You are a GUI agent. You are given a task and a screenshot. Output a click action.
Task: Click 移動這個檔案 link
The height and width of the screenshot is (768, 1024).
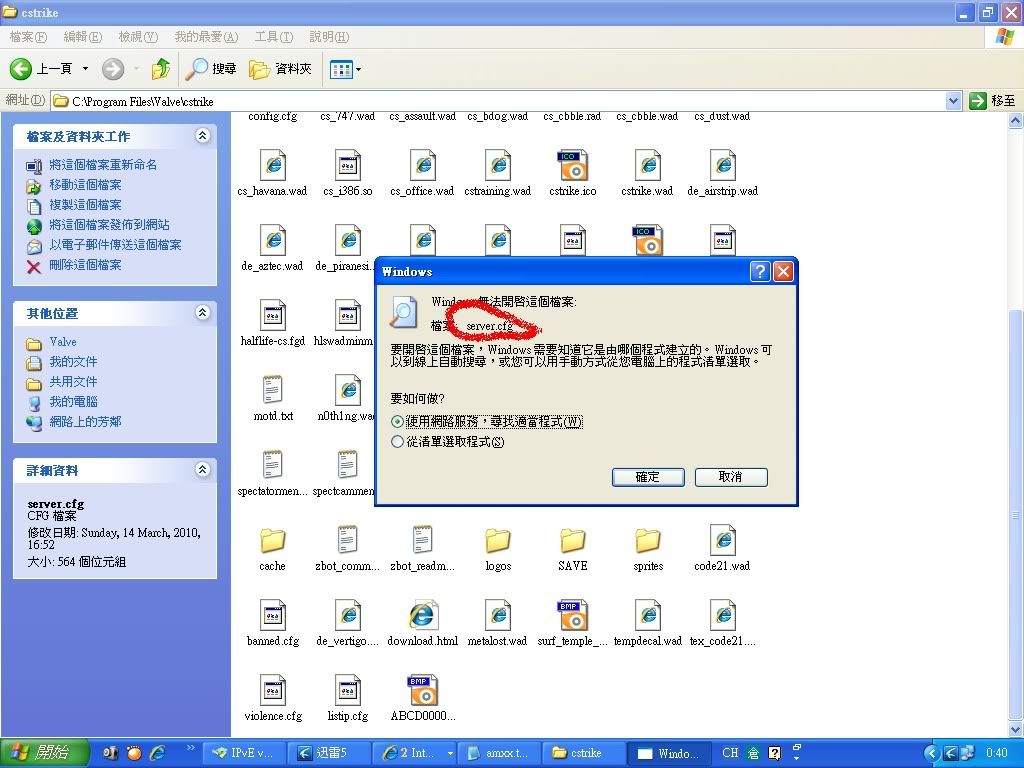[85, 185]
